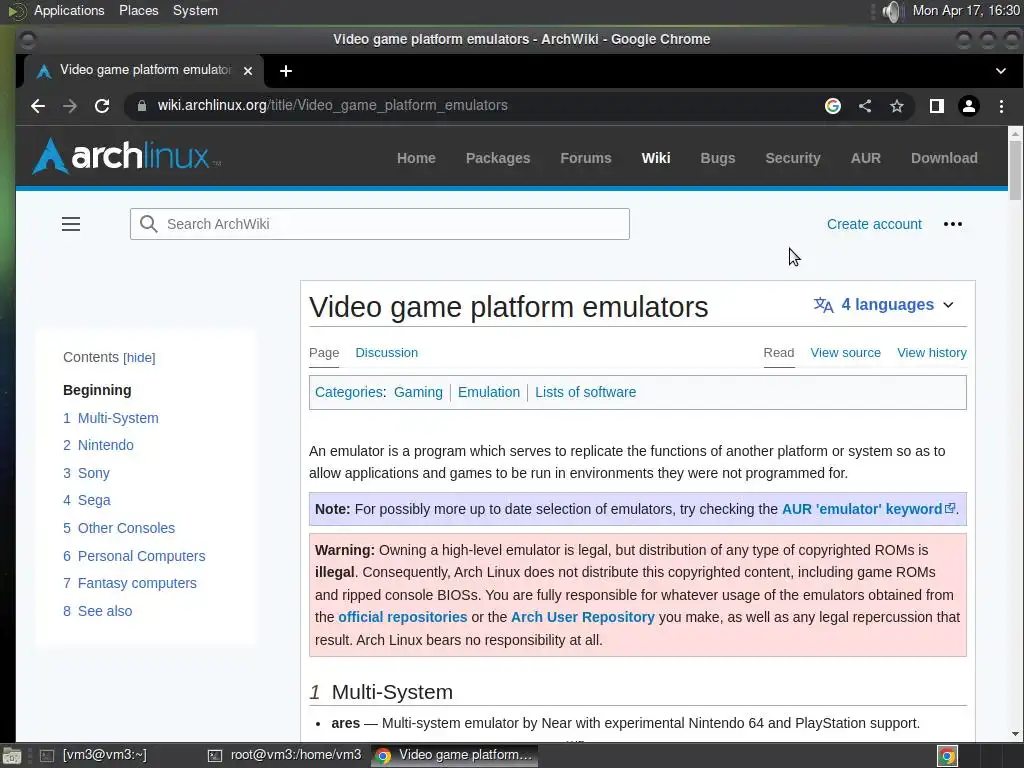Open Chrome three-dot menu
1024x768 pixels.
1001,106
